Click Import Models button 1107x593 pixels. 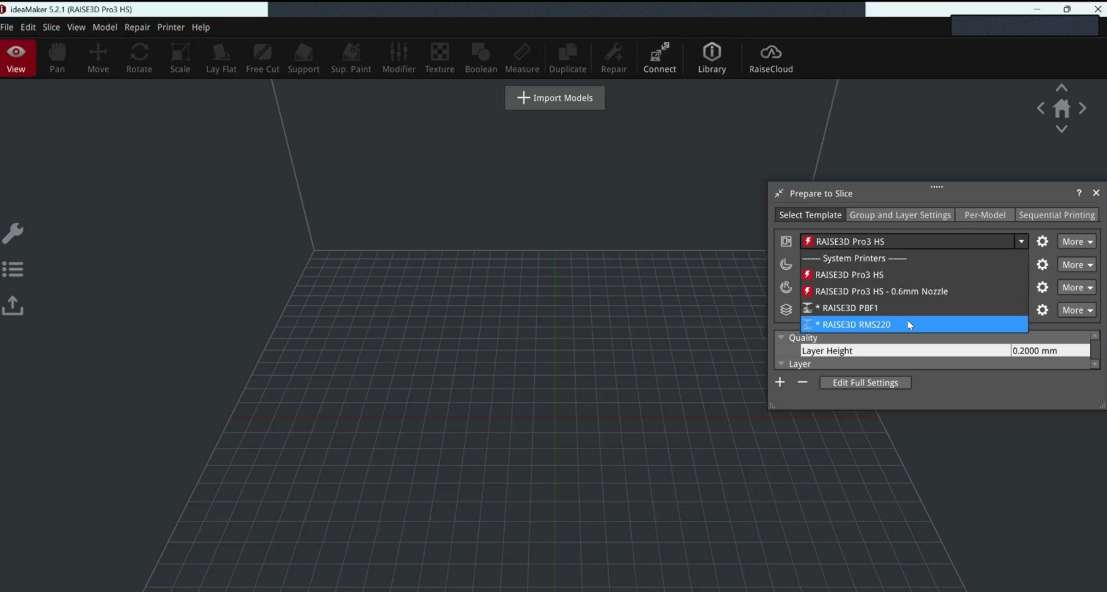[x=555, y=98]
